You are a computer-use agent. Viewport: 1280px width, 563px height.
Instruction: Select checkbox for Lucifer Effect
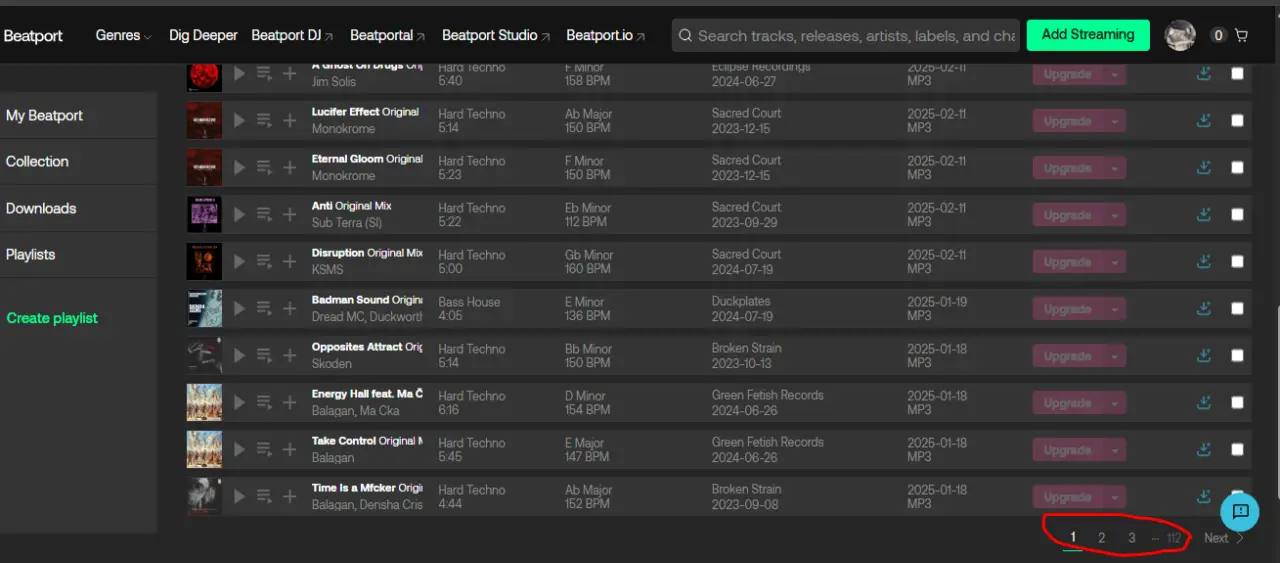[1237, 120]
